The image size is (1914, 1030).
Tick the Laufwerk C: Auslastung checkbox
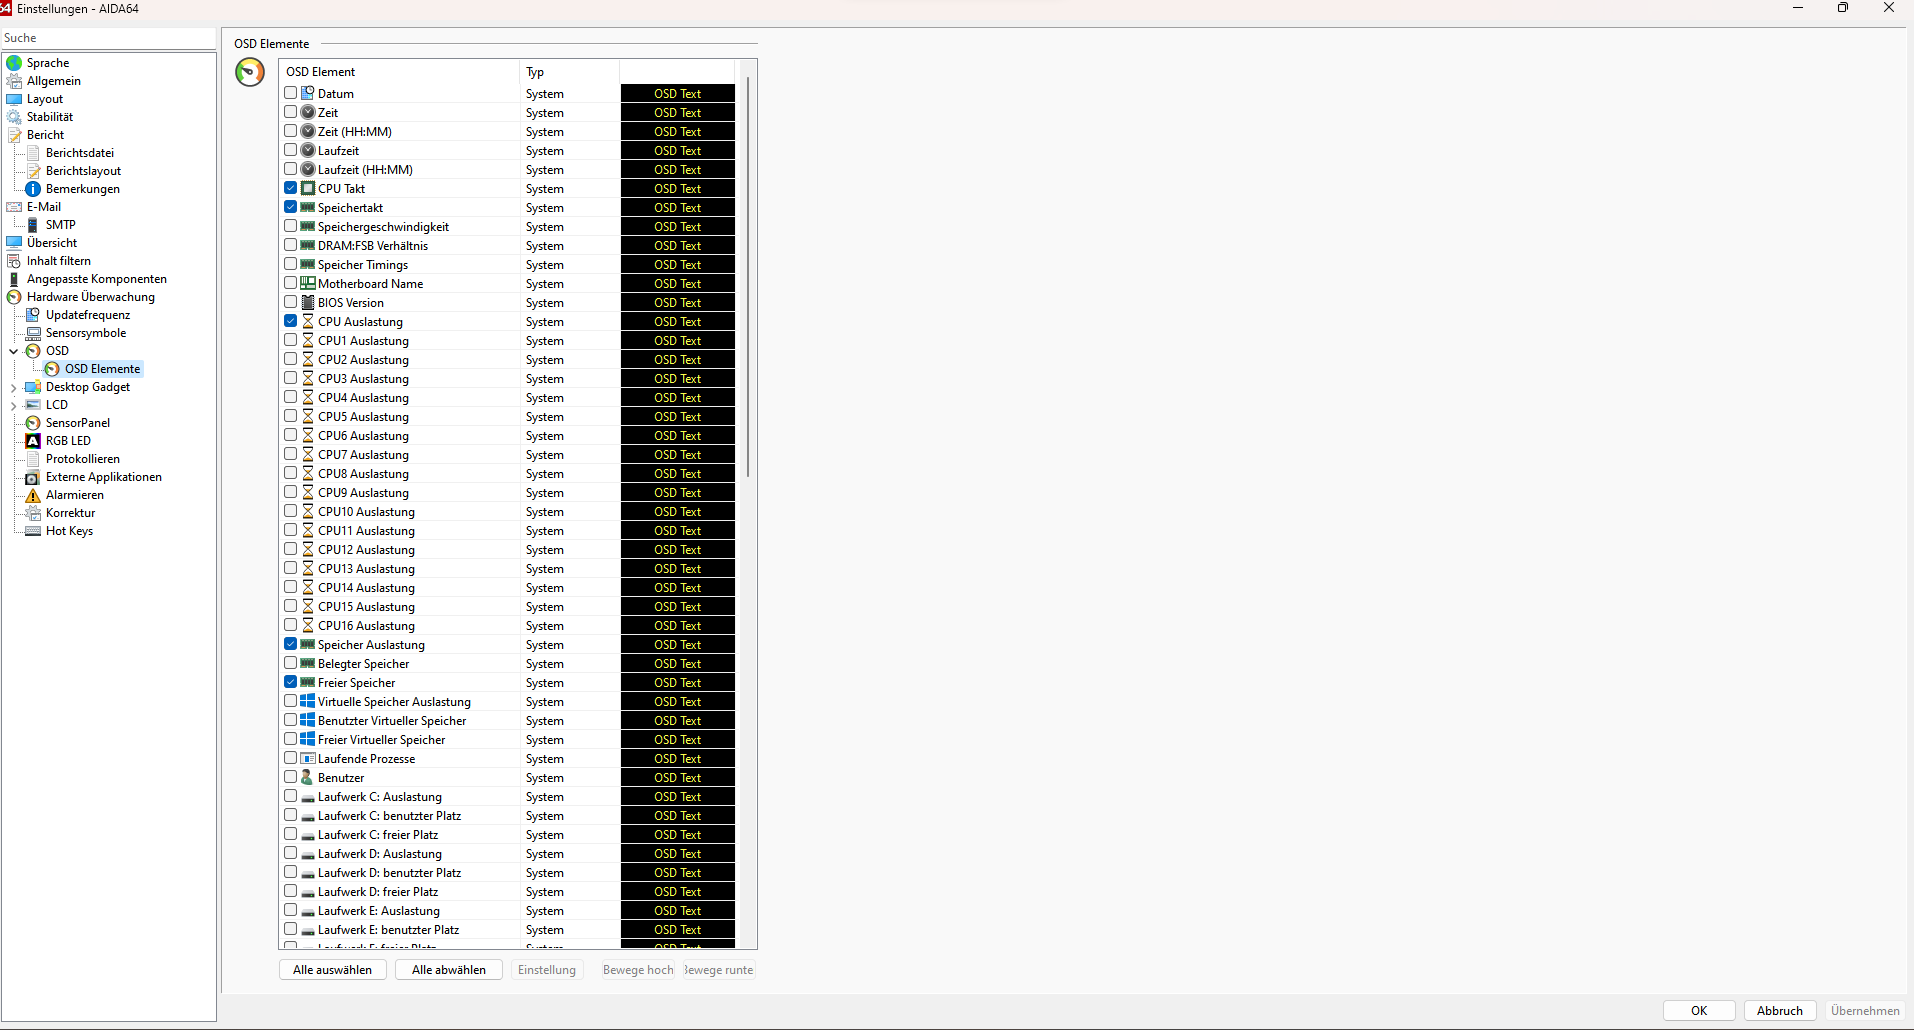point(291,796)
